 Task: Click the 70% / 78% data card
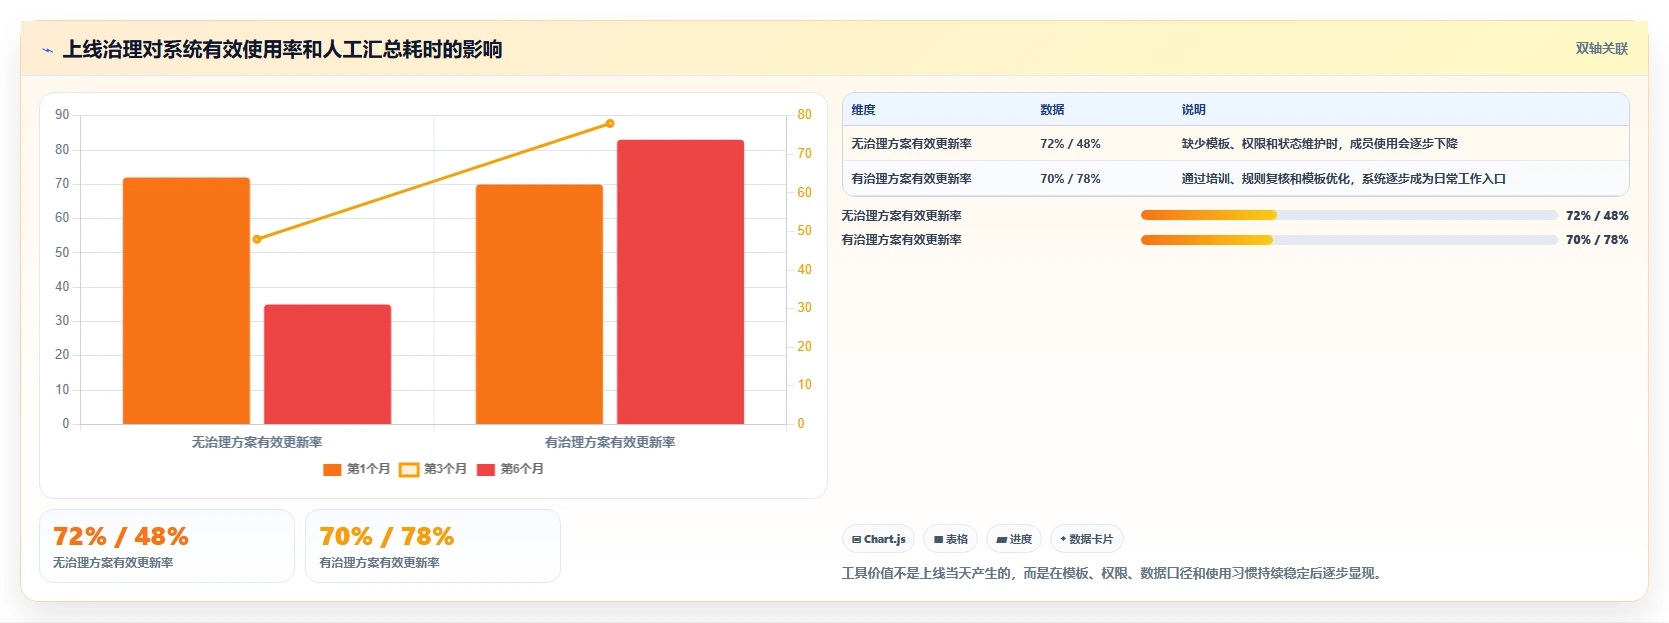(x=433, y=546)
